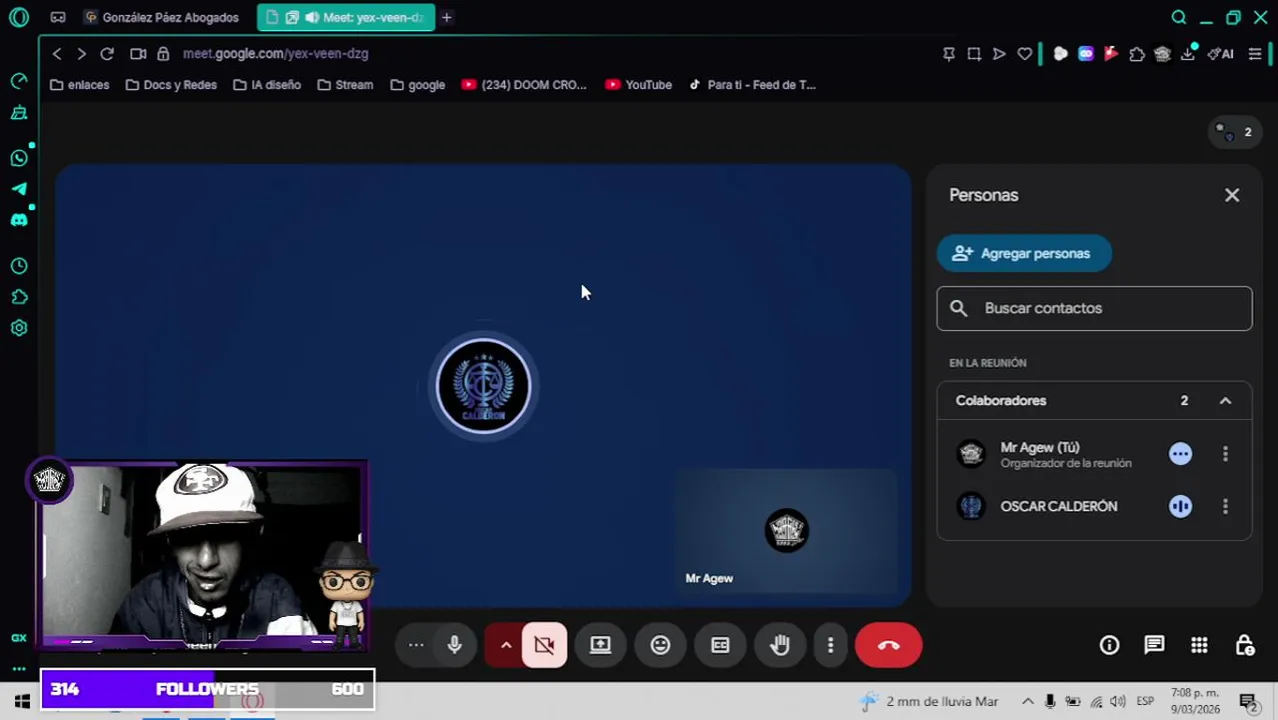This screenshot has height=720, width=1278.
Task: Leave the call with red hang-up button
Action: [x=888, y=645]
